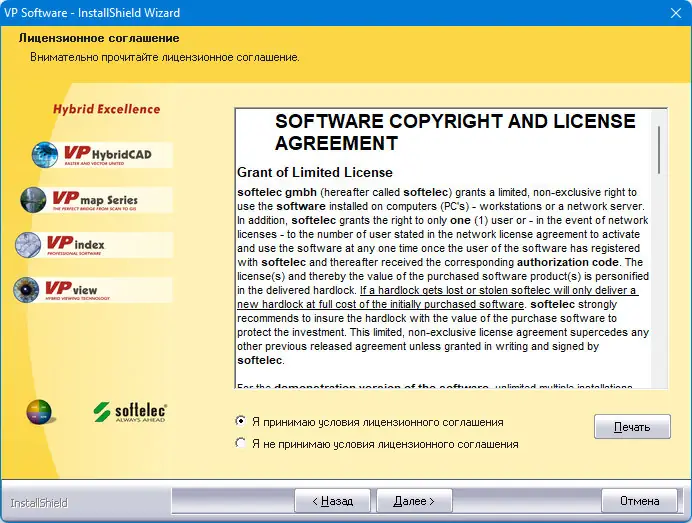
Task: Click the "Grant of Limited License" heading
Action: pos(315,172)
